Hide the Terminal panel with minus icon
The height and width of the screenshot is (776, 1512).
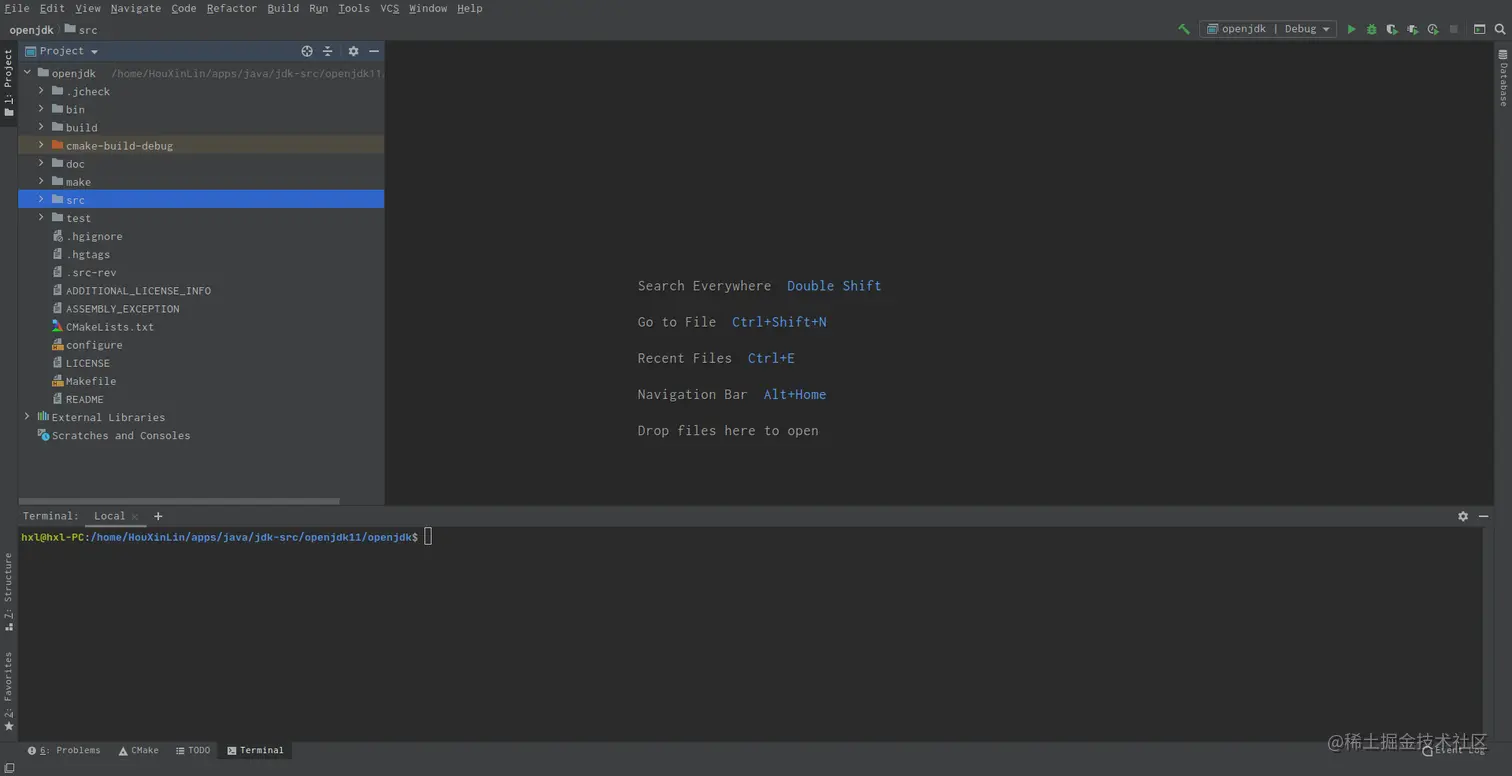(1484, 516)
